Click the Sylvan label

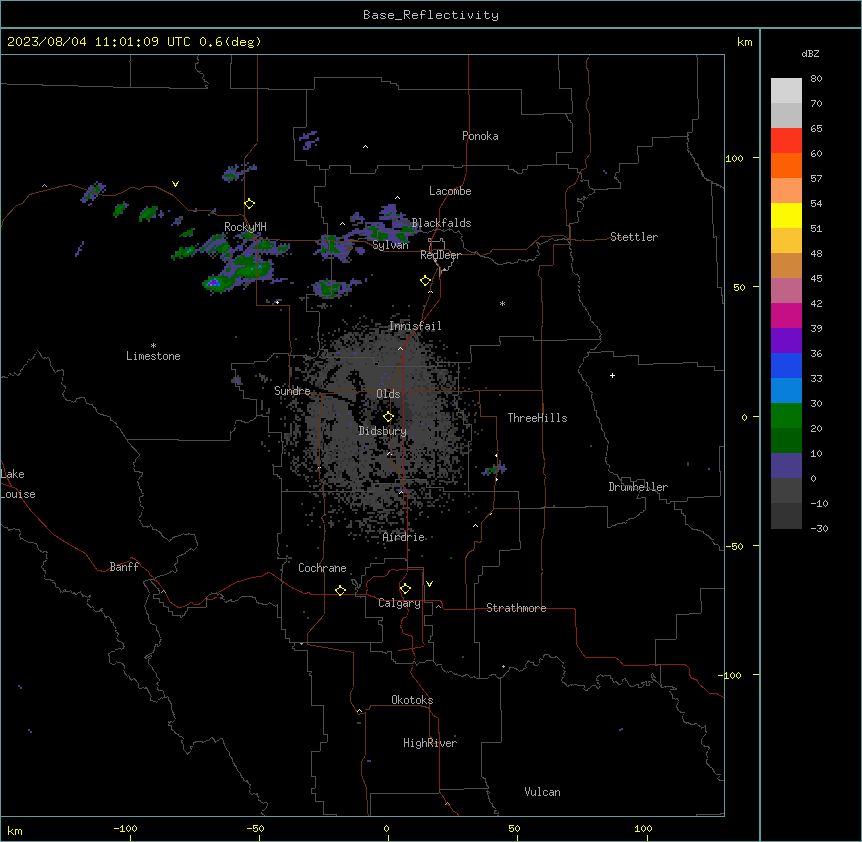(x=390, y=245)
